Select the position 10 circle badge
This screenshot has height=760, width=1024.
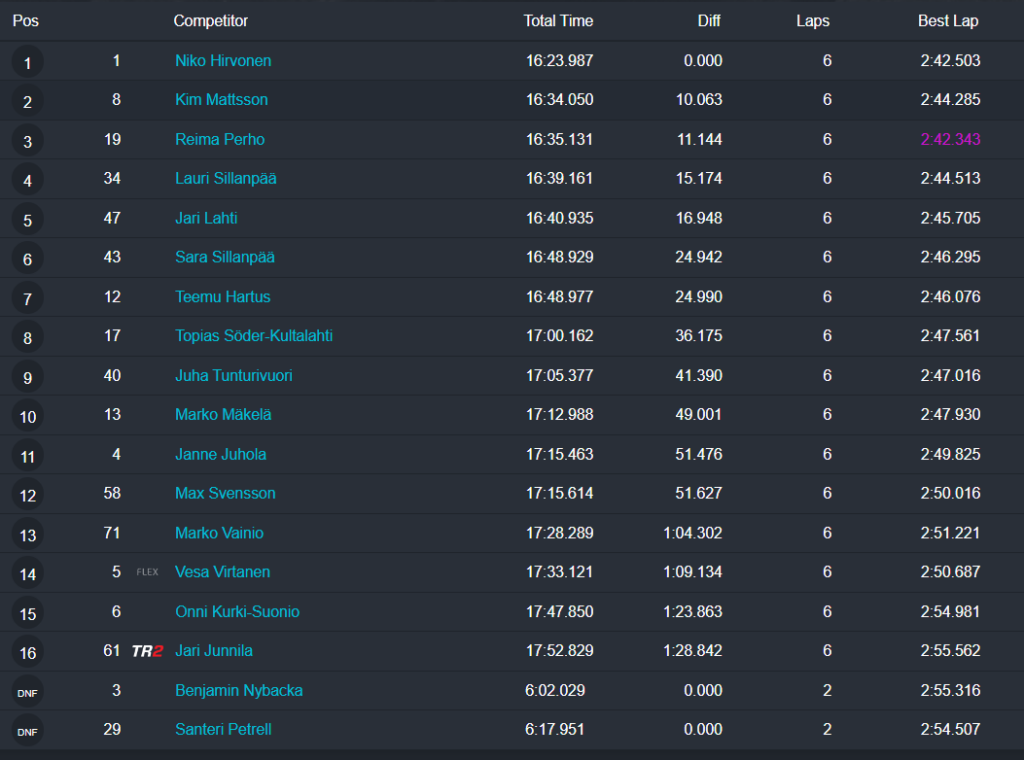(x=27, y=416)
